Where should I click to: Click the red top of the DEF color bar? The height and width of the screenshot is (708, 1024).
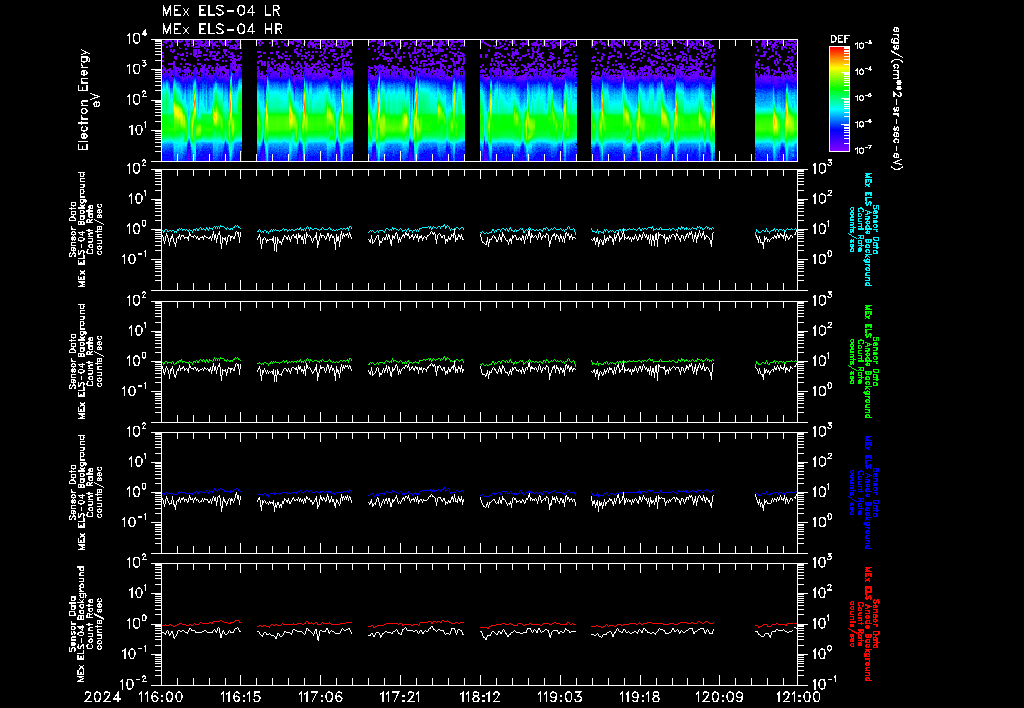pos(839,51)
